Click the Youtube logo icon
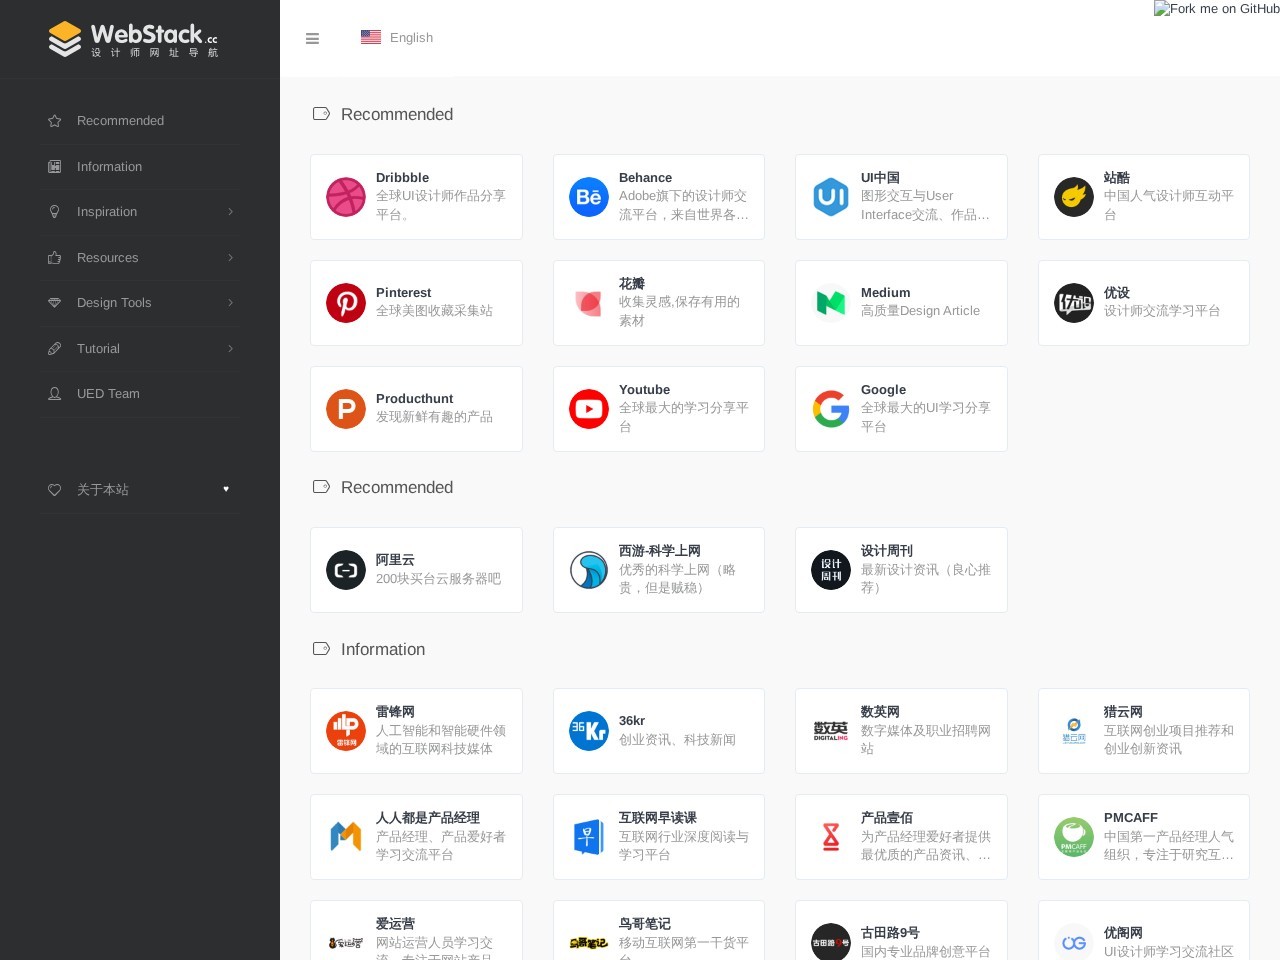Image resolution: width=1280 pixels, height=960 pixels. [x=589, y=409]
